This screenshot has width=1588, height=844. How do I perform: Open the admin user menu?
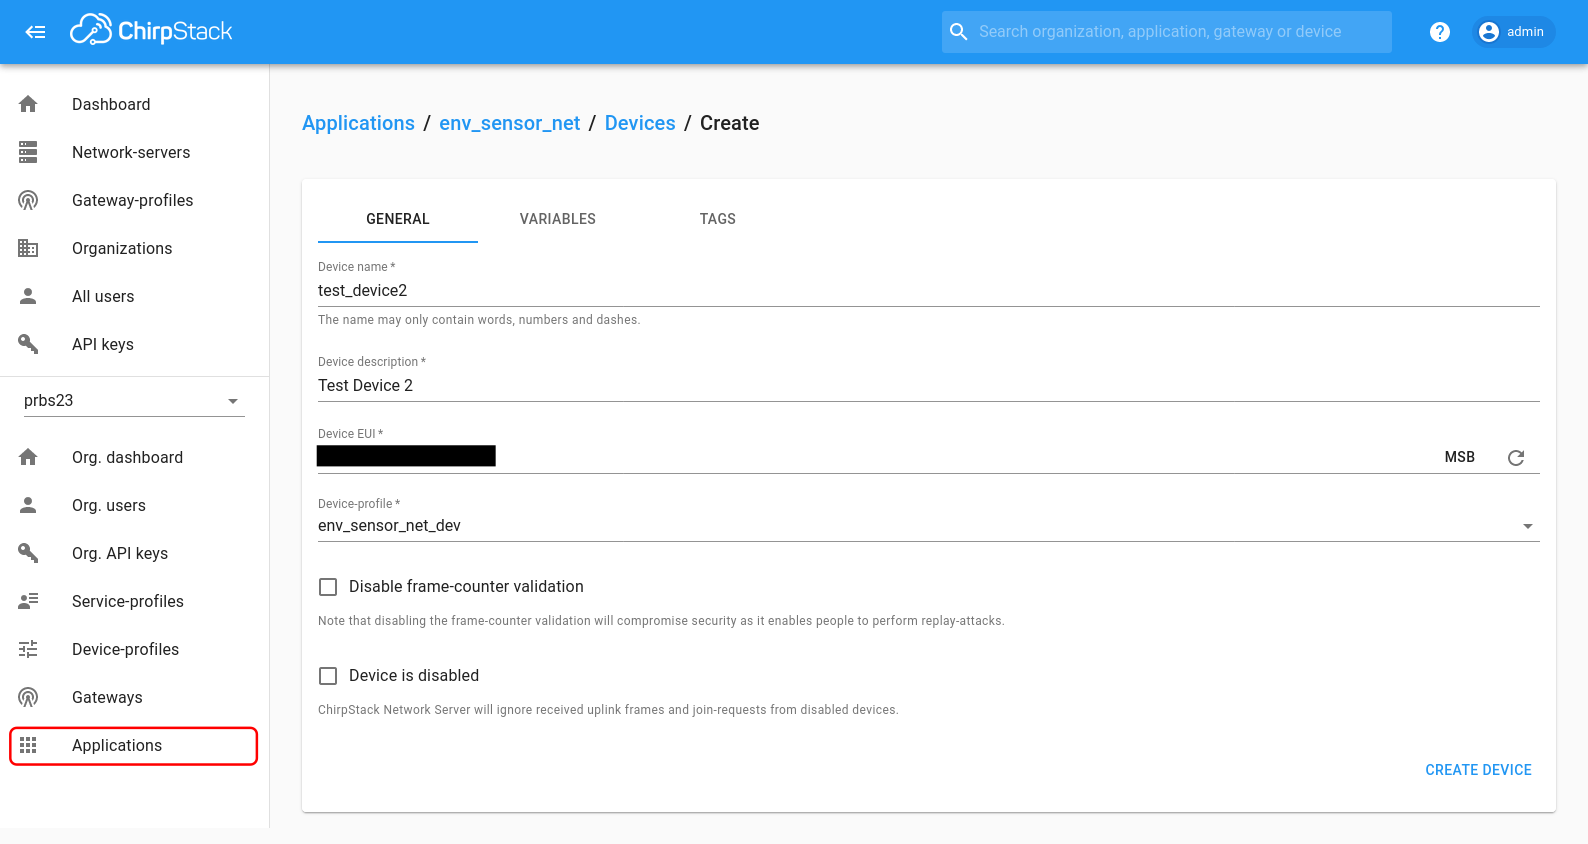coord(1513,32)
